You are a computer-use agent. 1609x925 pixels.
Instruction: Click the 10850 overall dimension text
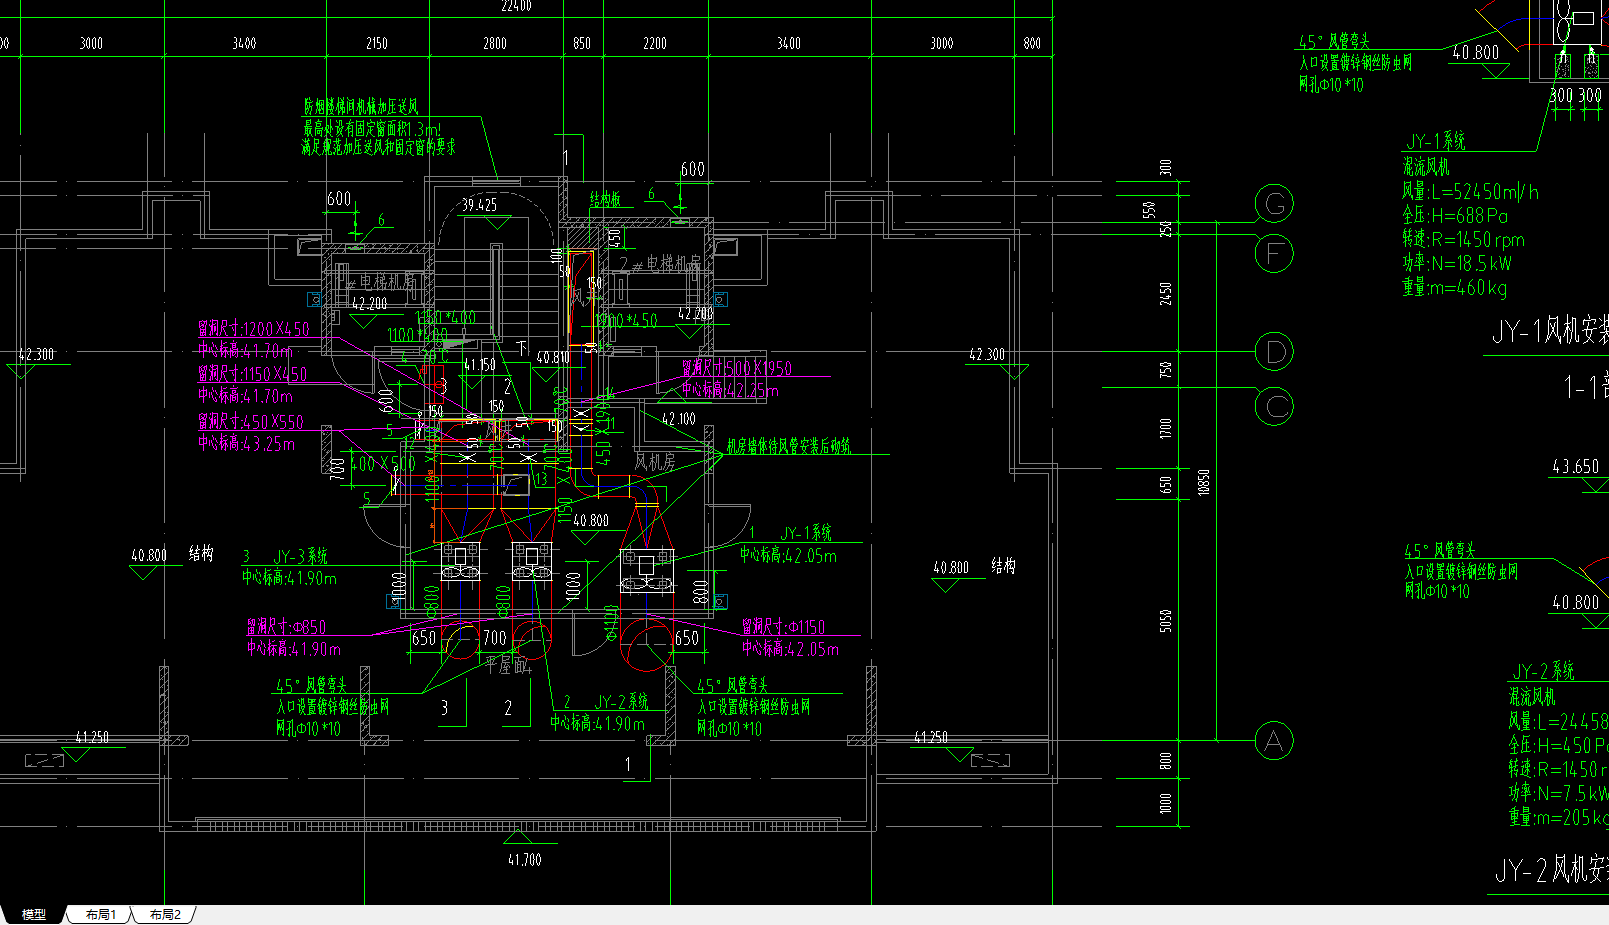[x=1204, y=482]
